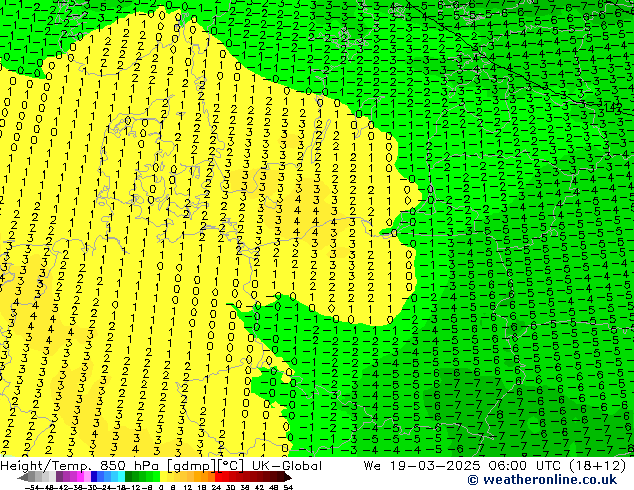The width and height of the screenshot is (634, 490).
Task: Select the dark blue swatch in the legend
Action: (x=94, y=477)
